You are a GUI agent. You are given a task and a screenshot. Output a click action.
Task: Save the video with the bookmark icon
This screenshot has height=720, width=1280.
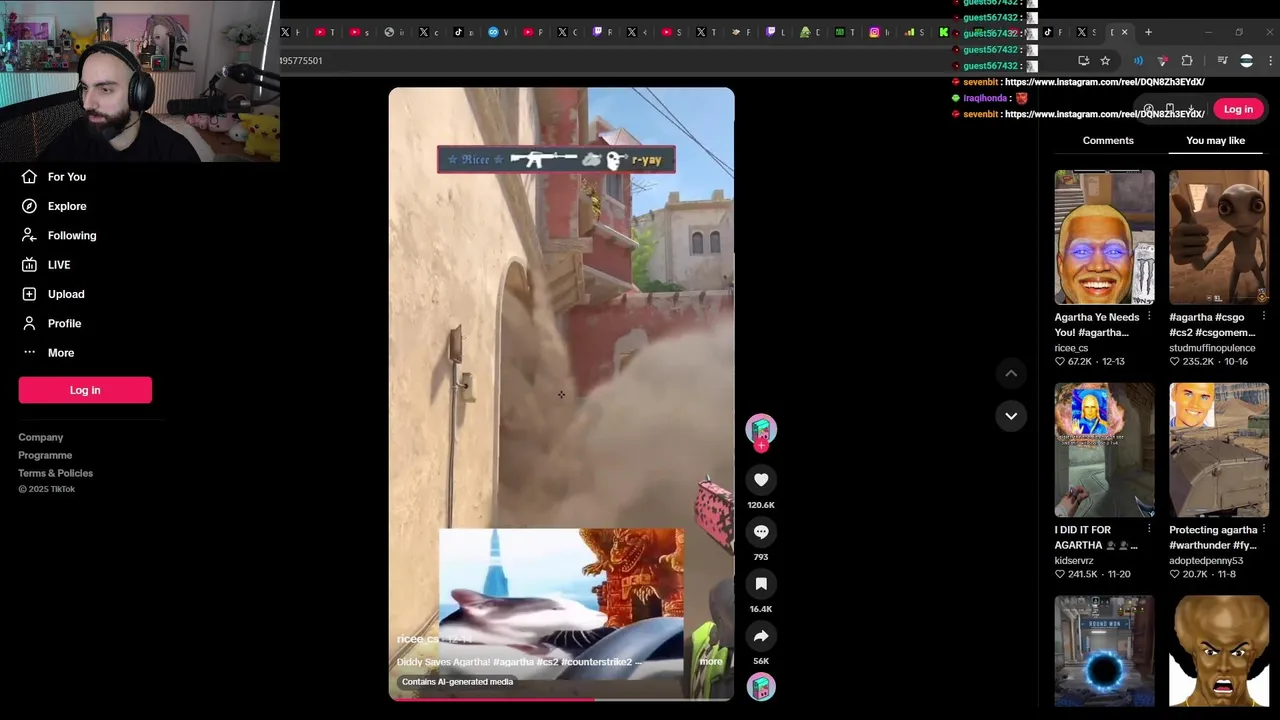(761, 584)
